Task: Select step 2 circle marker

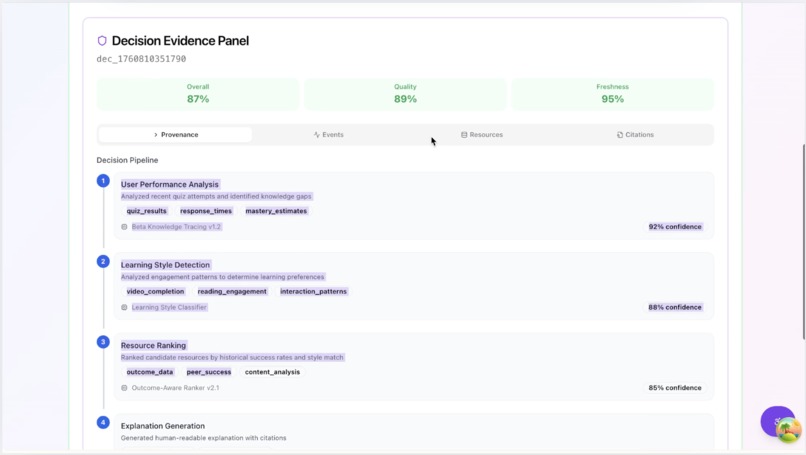Action: 103,262
